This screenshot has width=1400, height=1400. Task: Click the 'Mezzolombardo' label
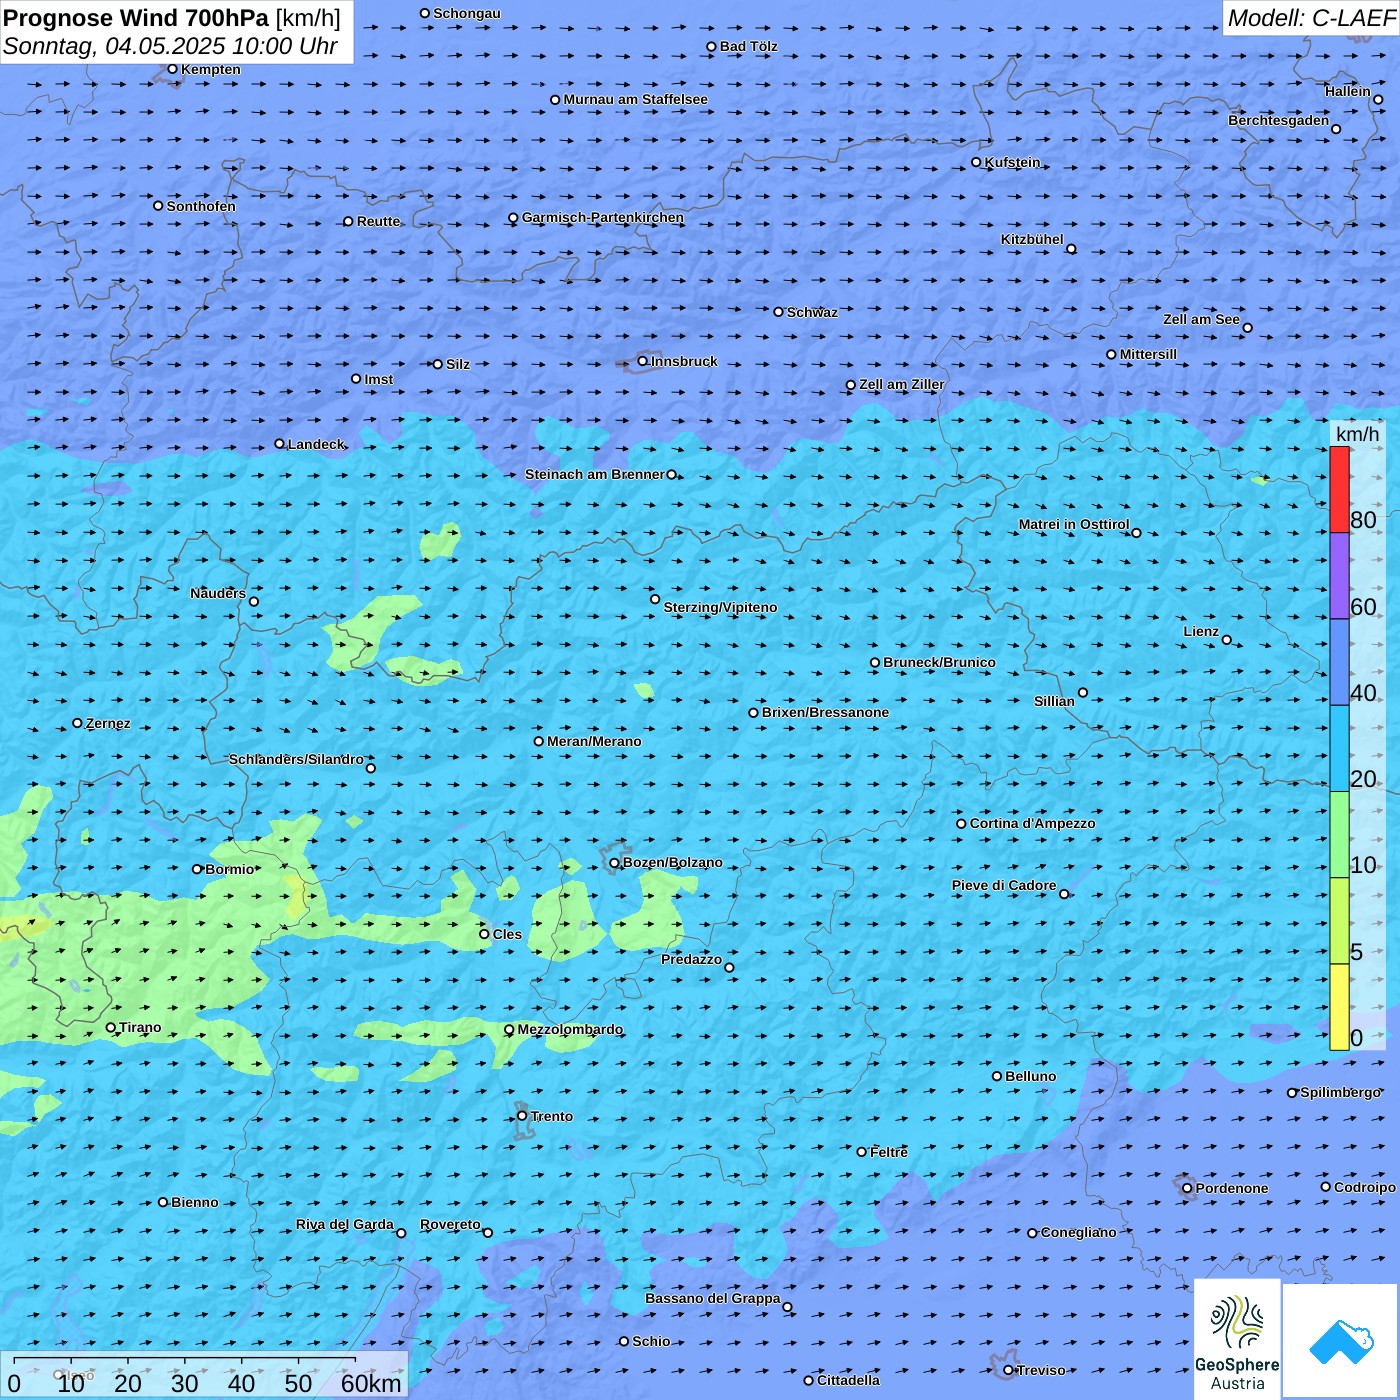(x=570, y=1029)
